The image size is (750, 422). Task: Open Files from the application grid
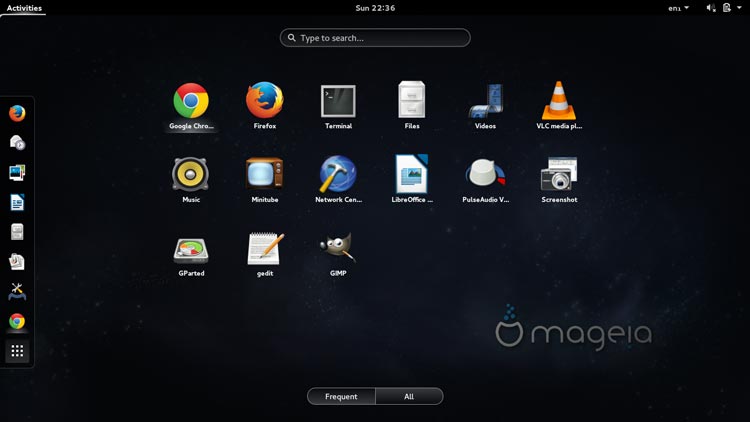412,106
